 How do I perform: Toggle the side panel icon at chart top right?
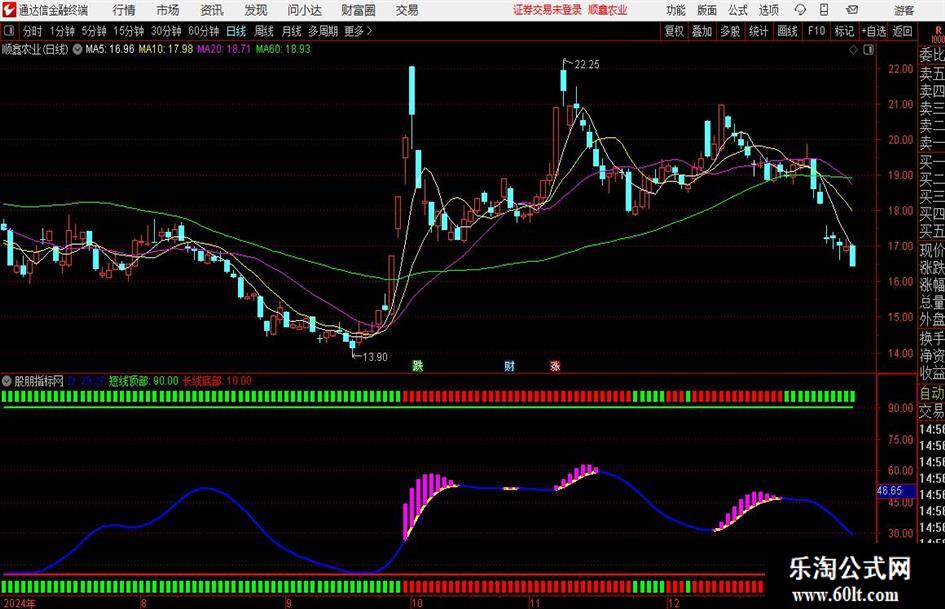(x=868, y=50)
